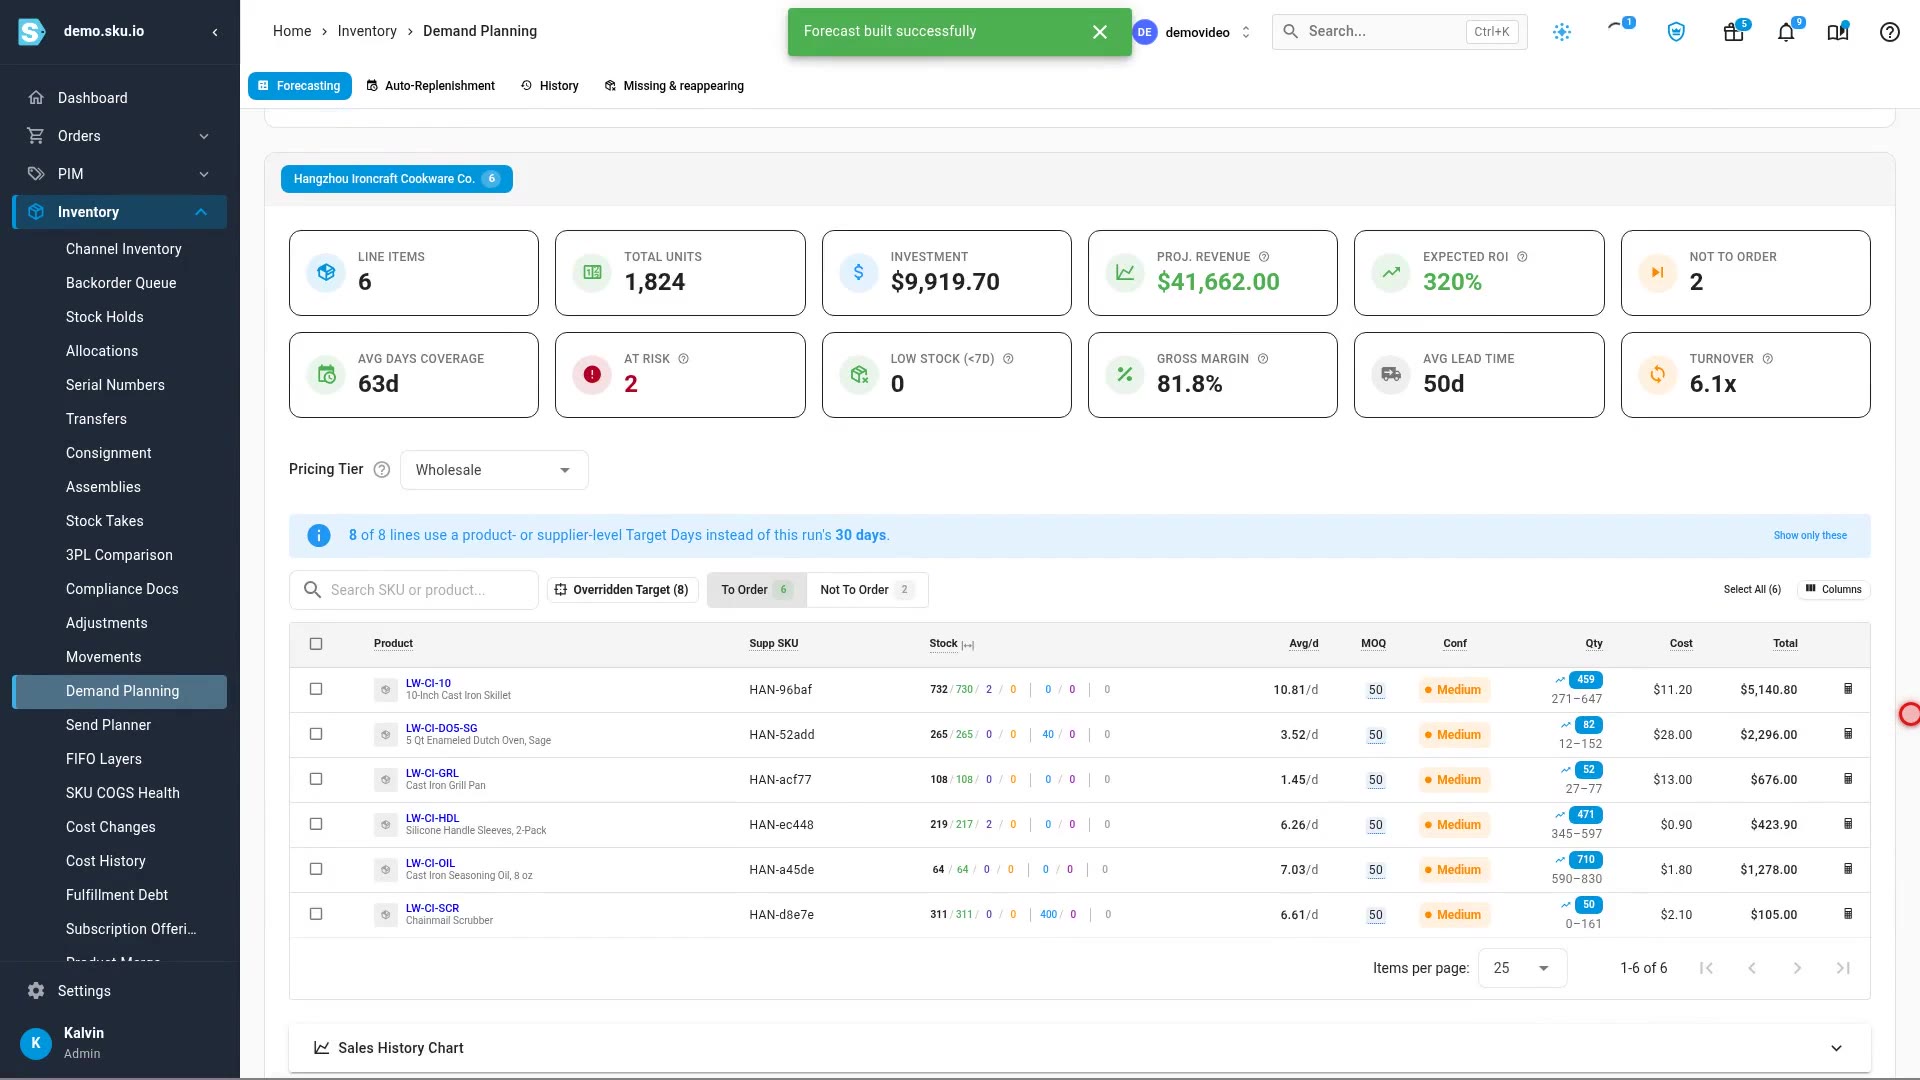Click calculator icon for LW-CI-GRL row
The image size is (1920, 1080).
pyautogui.click(x=1848, y=779)
